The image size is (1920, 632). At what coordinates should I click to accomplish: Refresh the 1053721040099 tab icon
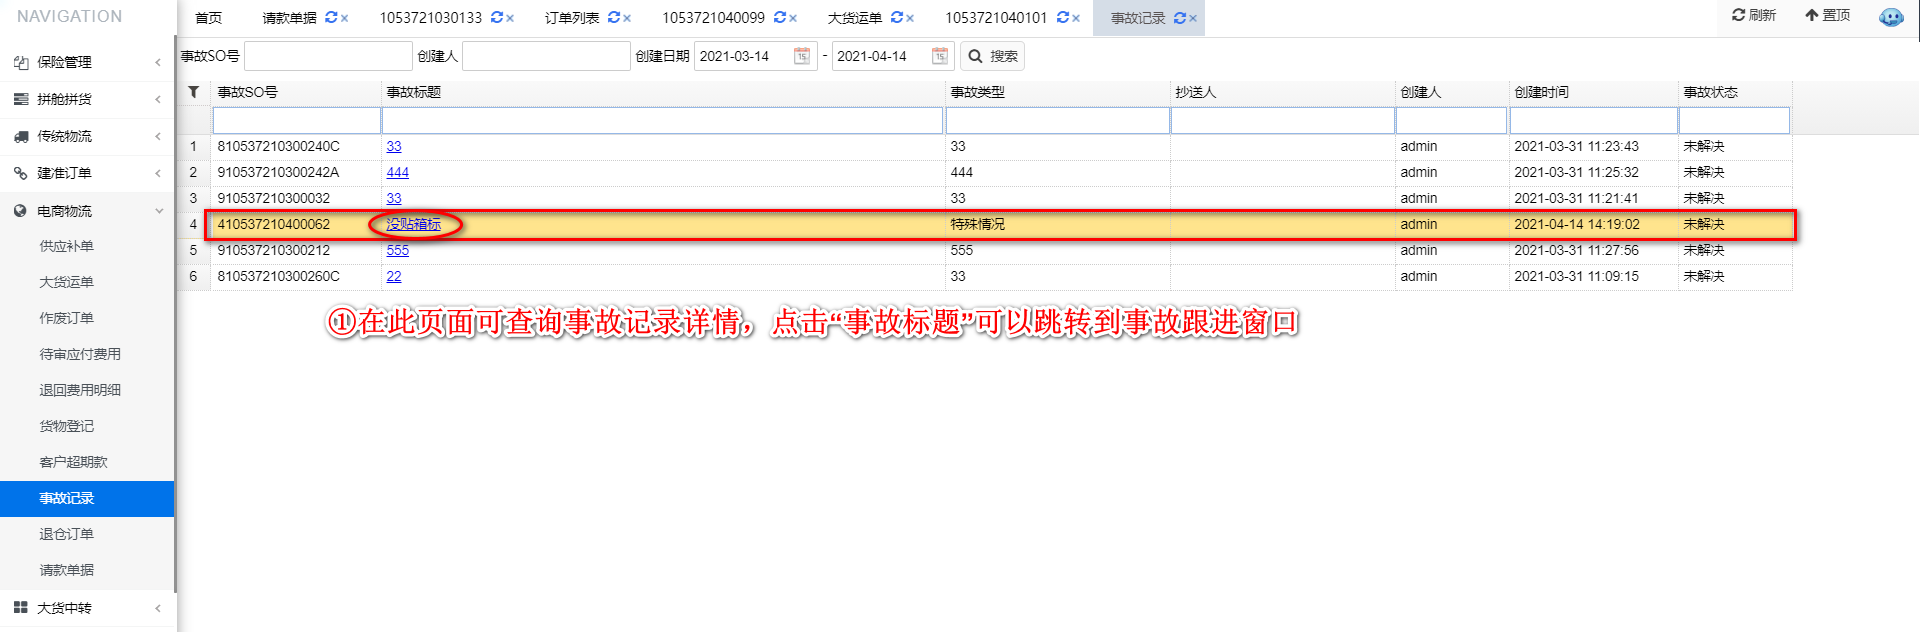[779, 17]
